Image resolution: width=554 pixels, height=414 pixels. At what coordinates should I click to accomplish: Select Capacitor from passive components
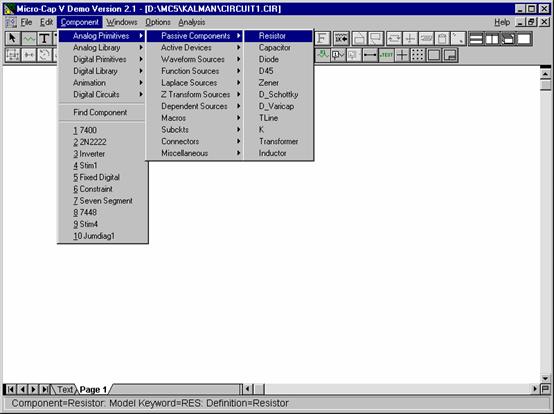tap(278, 48)
